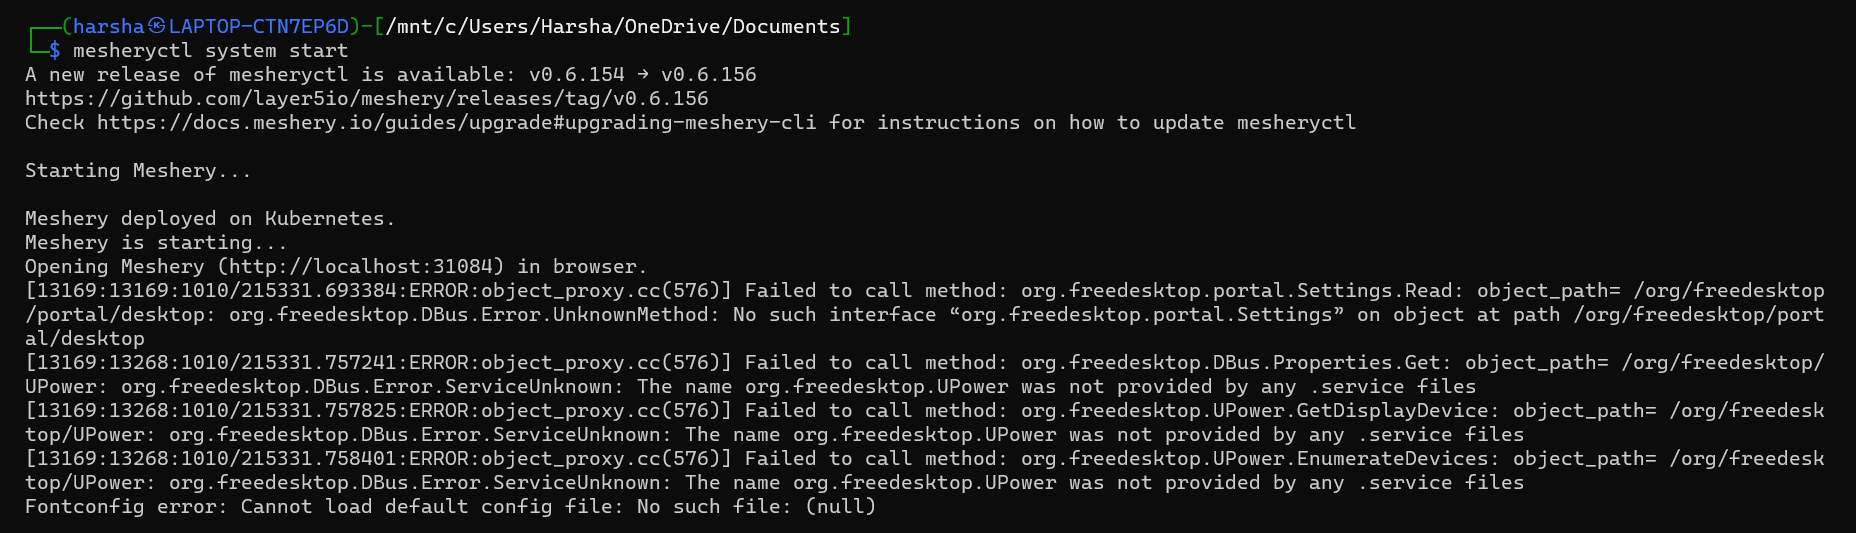Click v0.6.156 in the new release line
Viewport: 1856px width, 533px height.
coord(709,75)
